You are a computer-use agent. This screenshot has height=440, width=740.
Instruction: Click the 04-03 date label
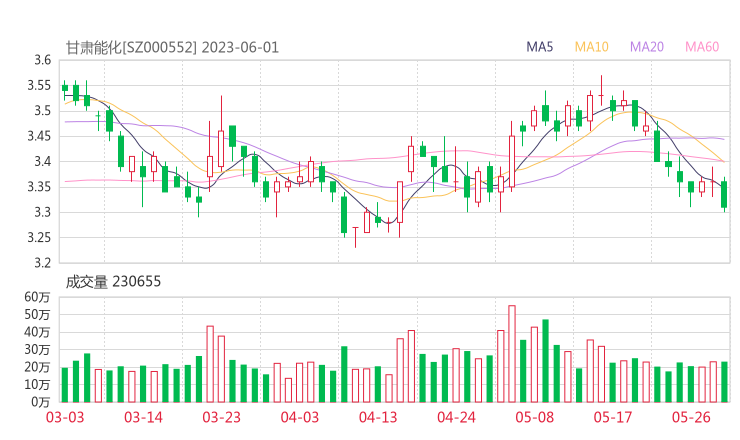pyautogui.click(x=300, y=417)
